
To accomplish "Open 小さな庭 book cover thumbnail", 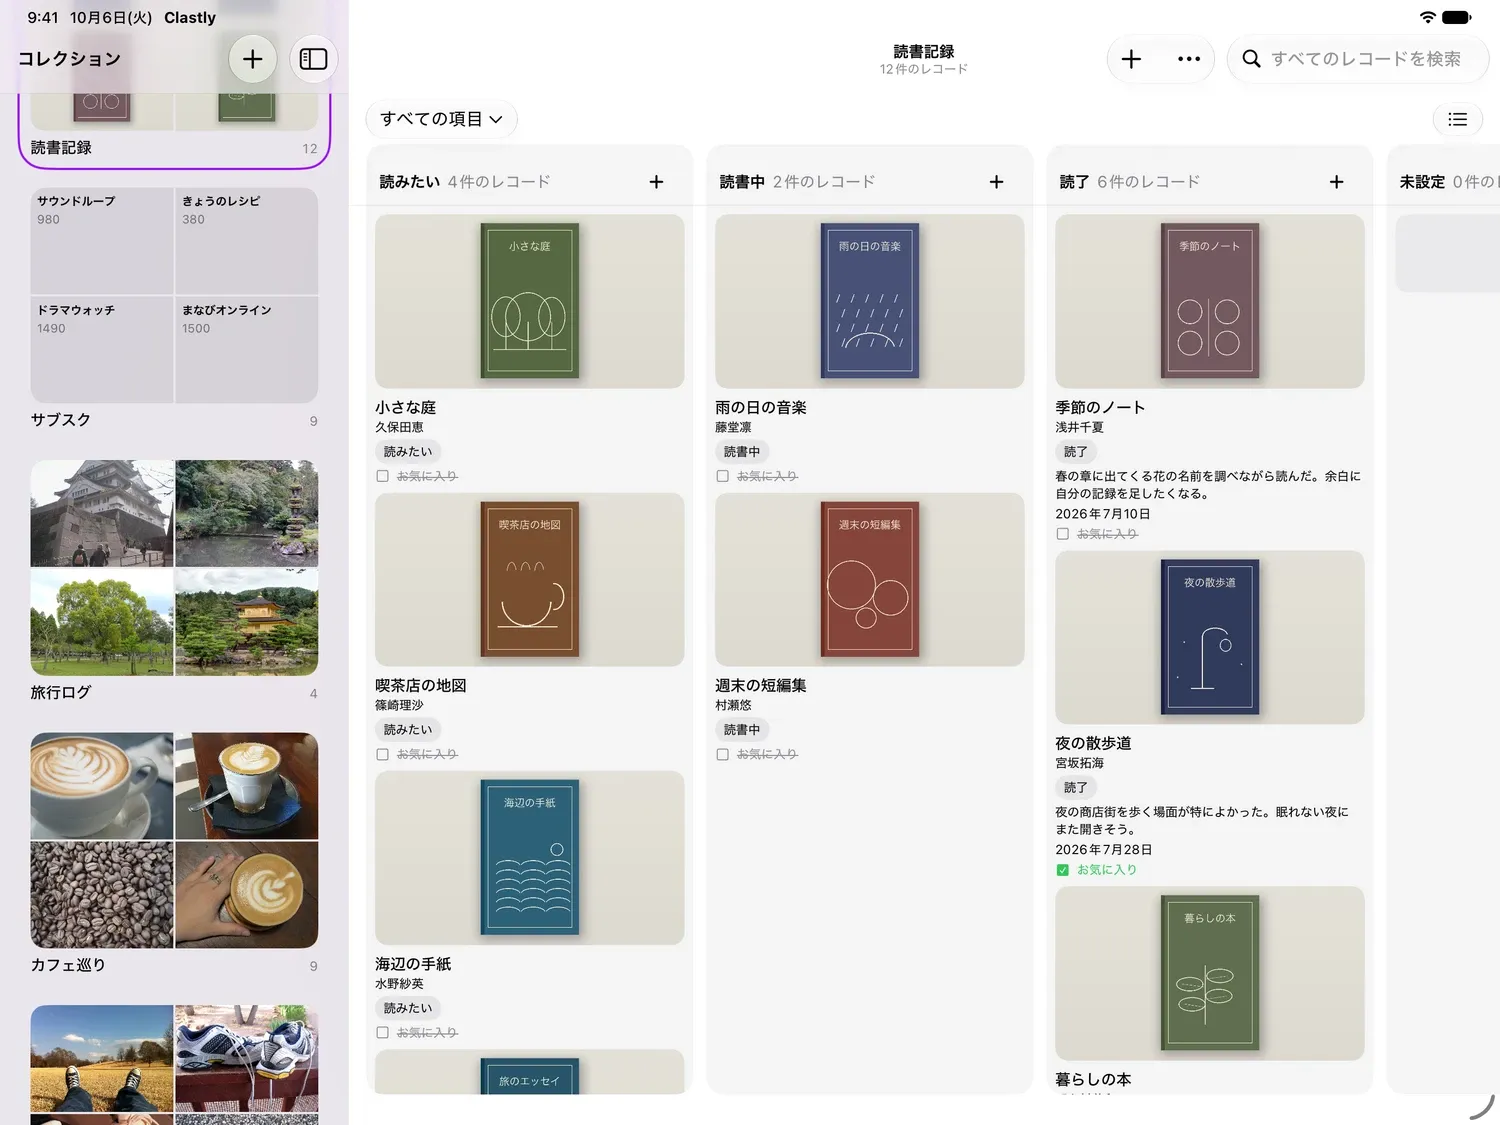I will click(x=530, y=301).
